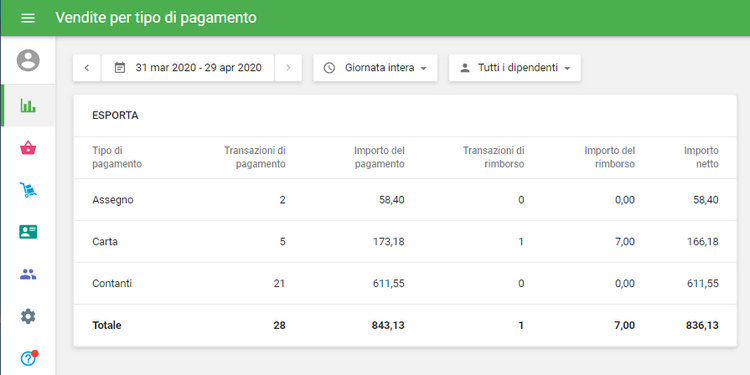750x375 pixels.
Task: Click the Transazioni di rimborso column header
Action: coord(494,157)
